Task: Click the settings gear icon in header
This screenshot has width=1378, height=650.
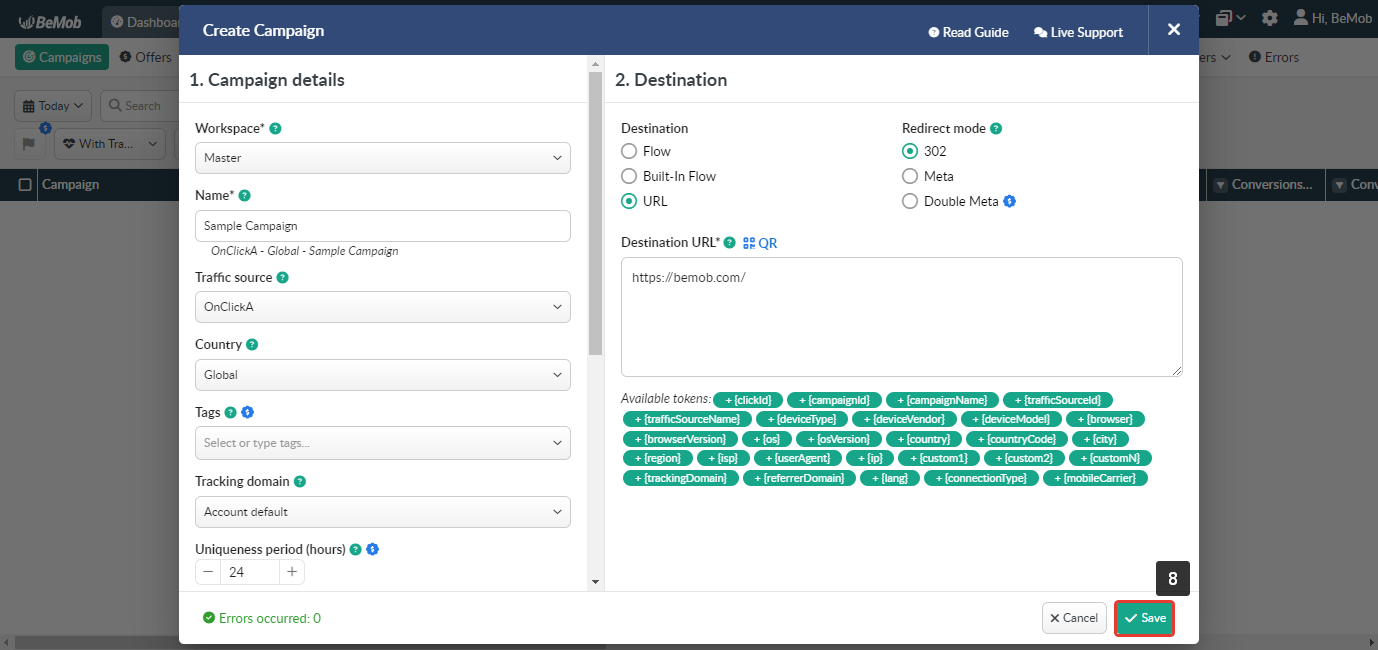Action: click(1270, 18)
